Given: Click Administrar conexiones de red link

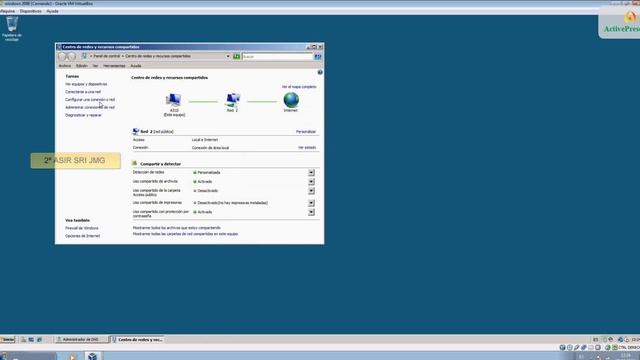Looking at the screenshot, I should pyautogui.click(x=90, y=107).
